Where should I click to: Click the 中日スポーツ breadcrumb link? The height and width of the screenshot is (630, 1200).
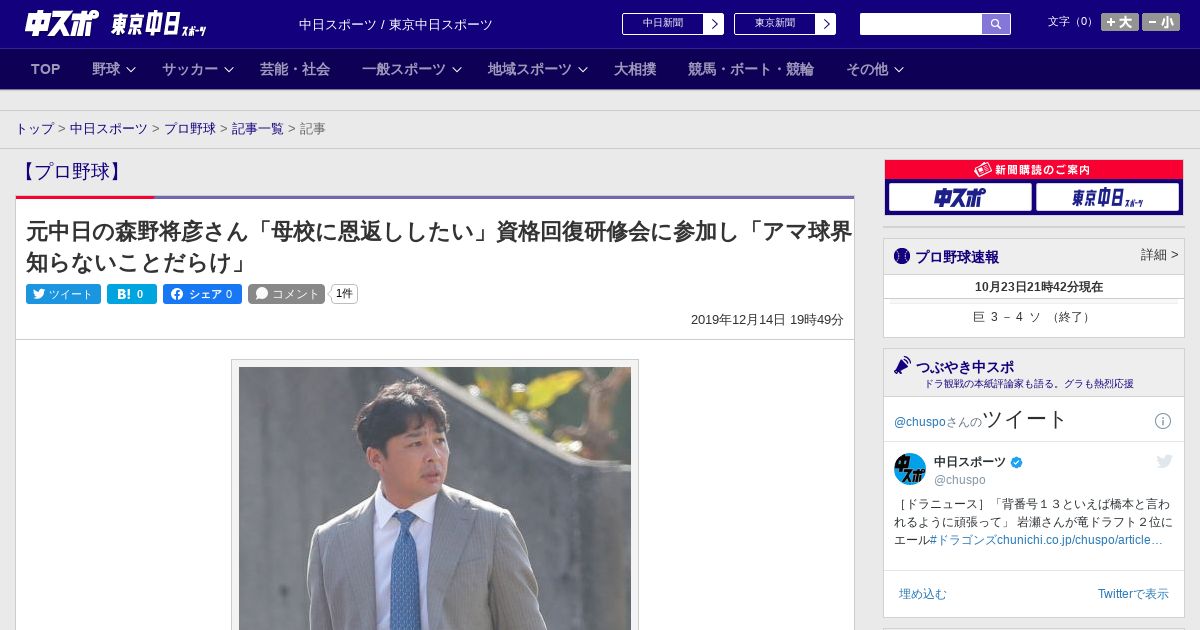point(109,129)
